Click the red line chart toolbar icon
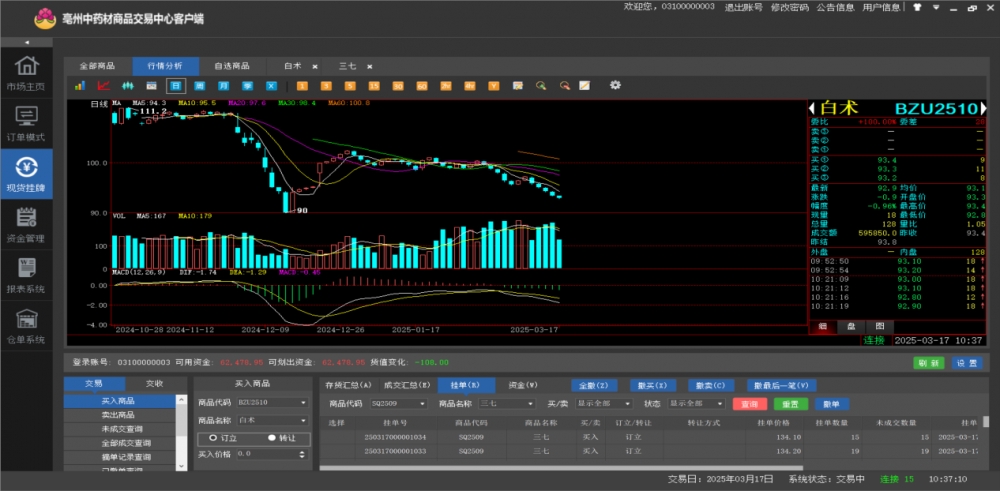Image resolution: width=1000 pixels, height=491 pixels. pyautogui.click(x=104, y=86)
